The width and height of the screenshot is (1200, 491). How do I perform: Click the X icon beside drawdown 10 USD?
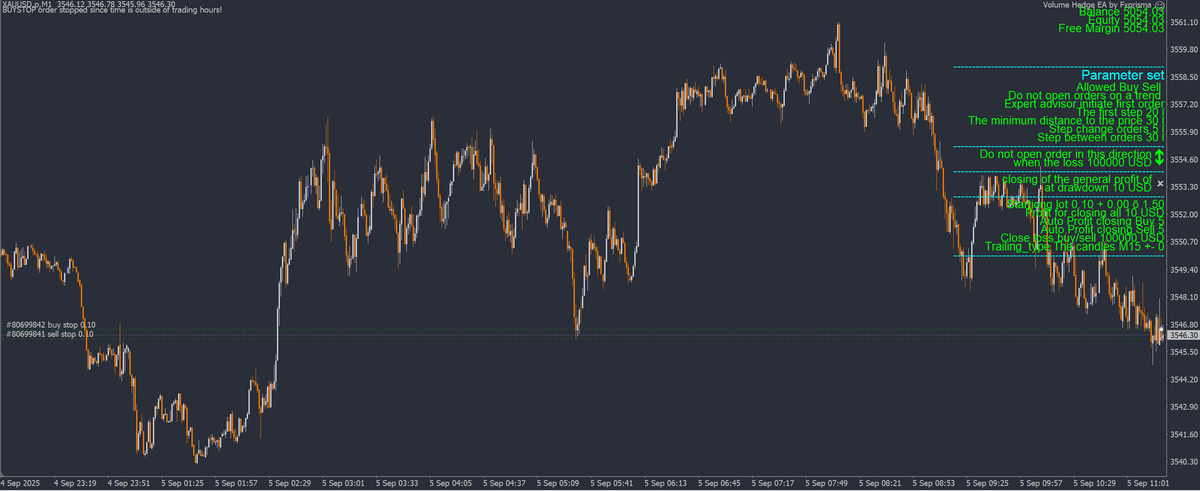[1160, 185]
